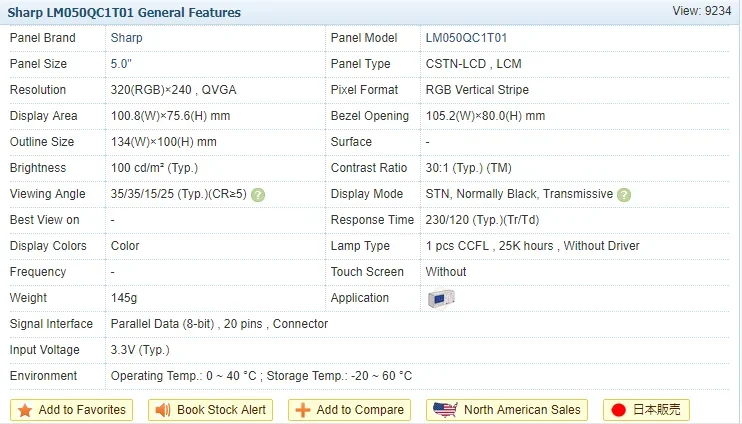This screenshot has height=424, width=742.
Task: Click the 145g weight value
Action: (124, 298)
